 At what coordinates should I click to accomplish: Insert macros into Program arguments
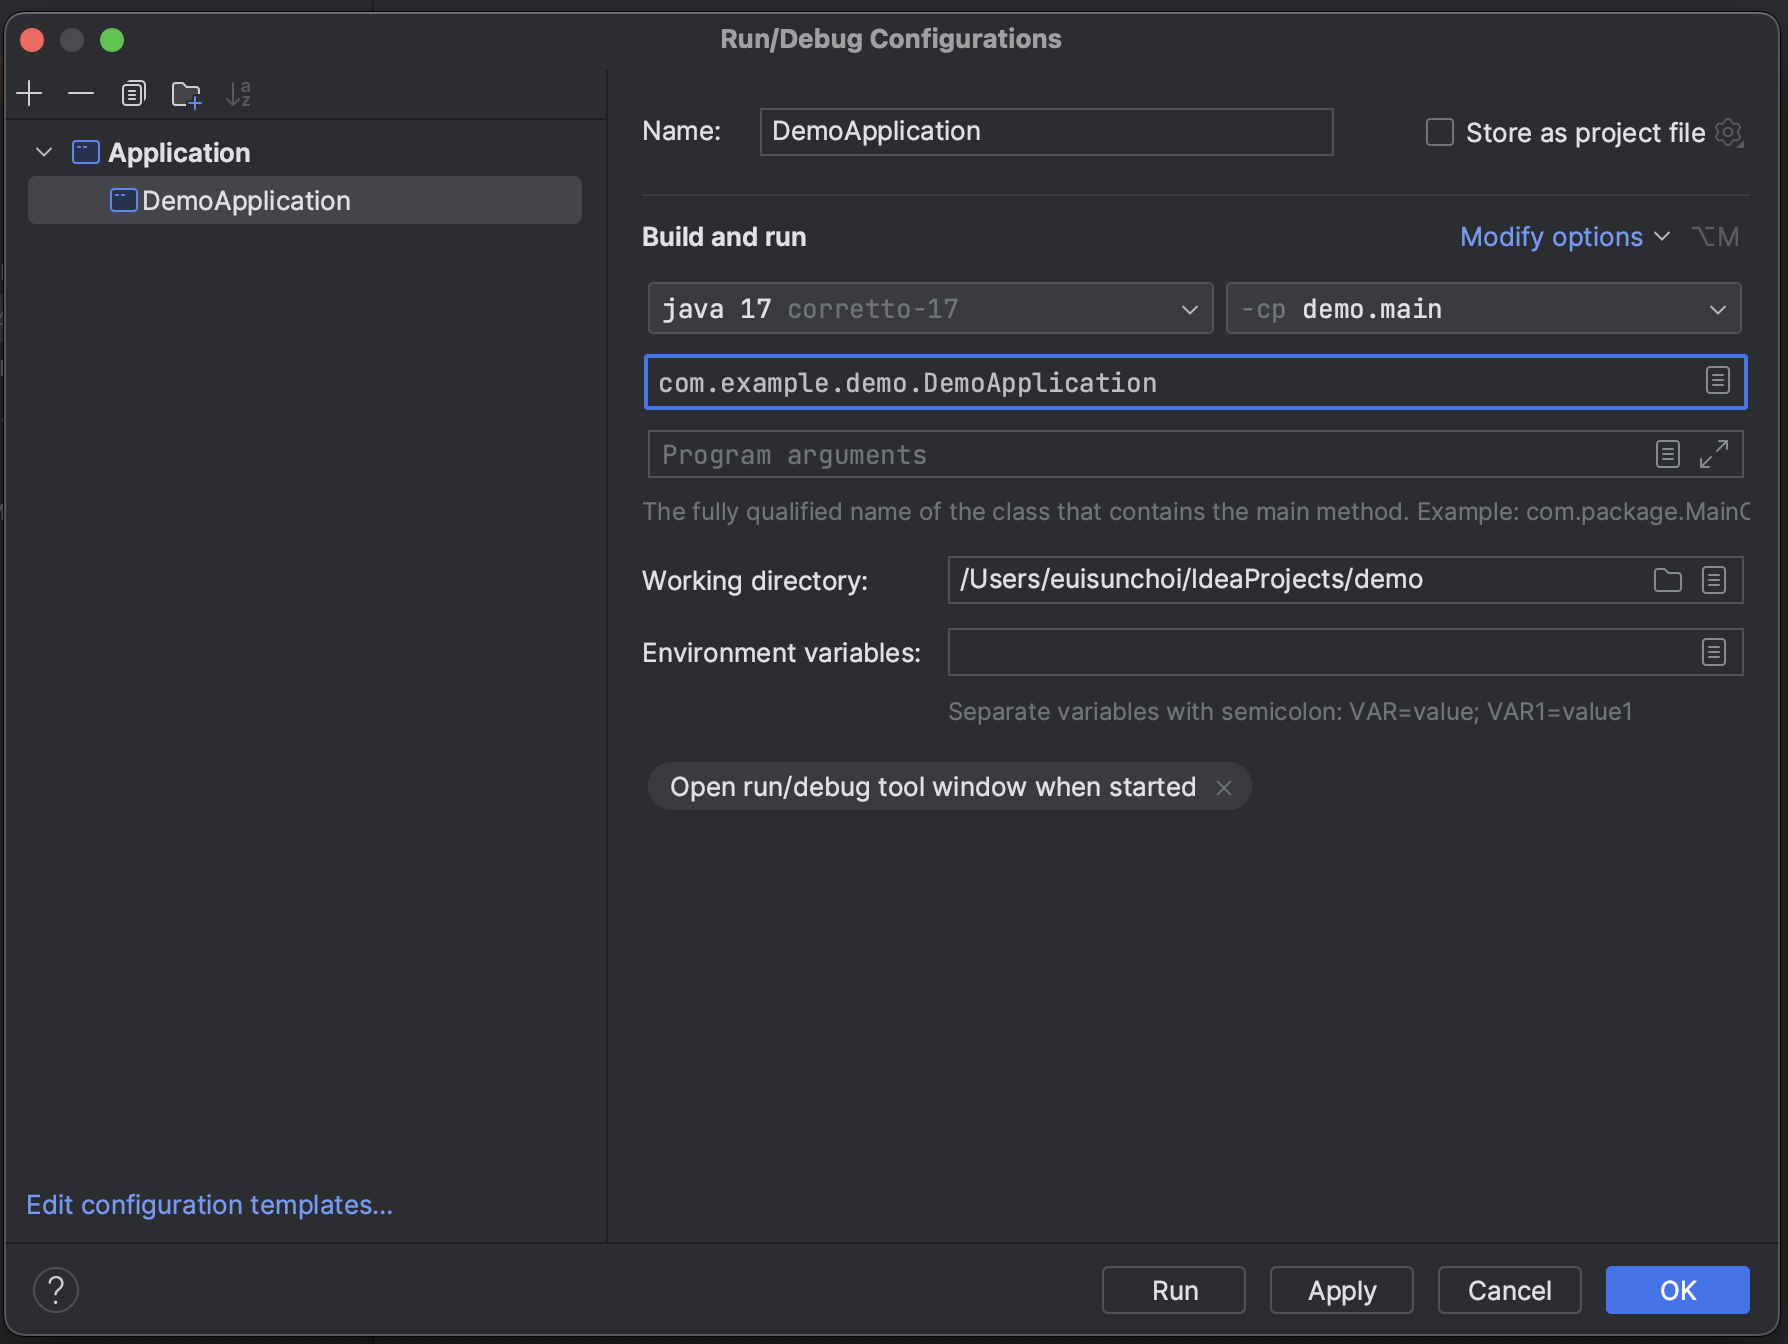coord(1667,454)
